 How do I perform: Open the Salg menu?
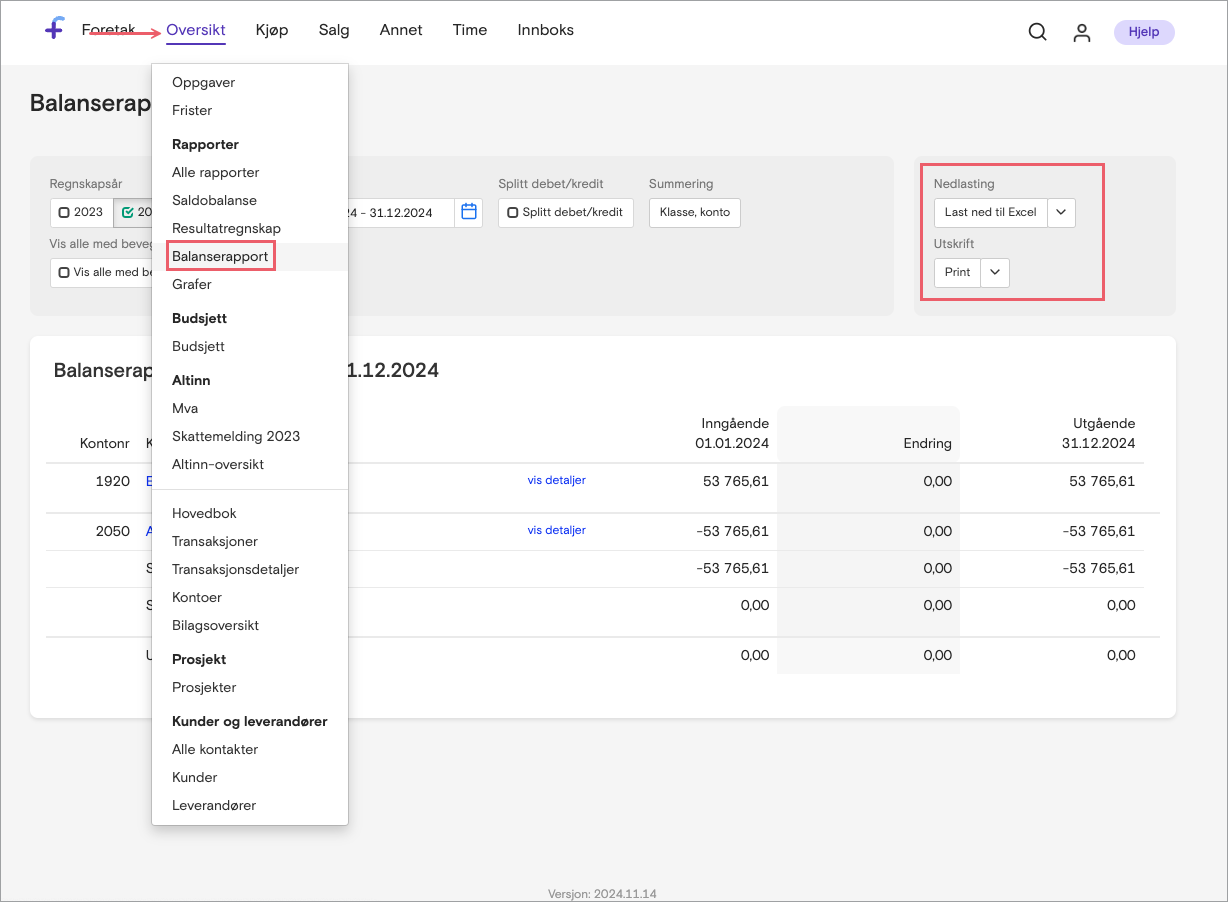point(334,30)
